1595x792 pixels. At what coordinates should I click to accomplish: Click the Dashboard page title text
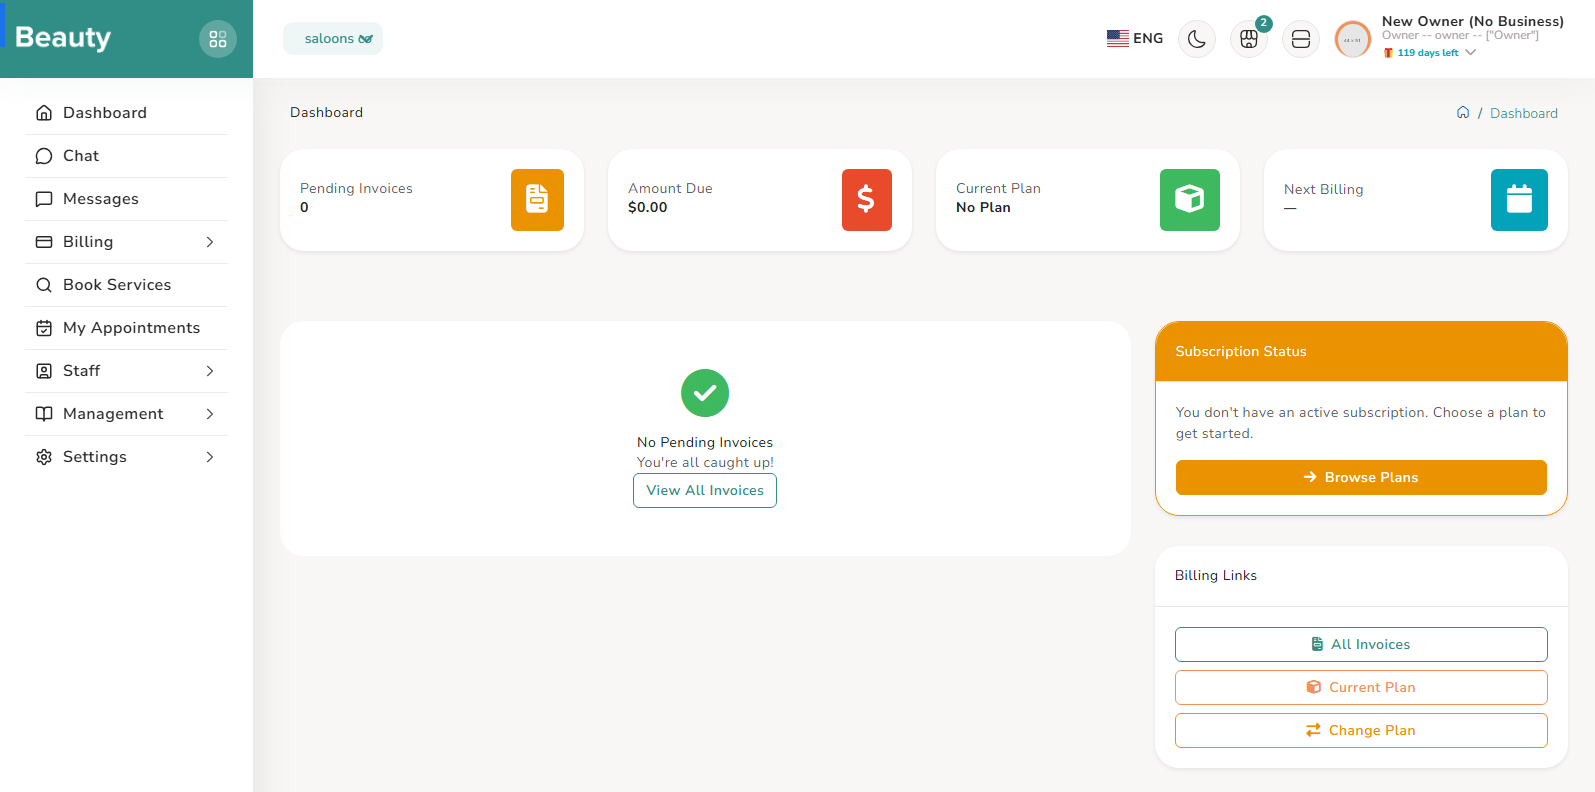pyautogui.click(x=326, y=112)
